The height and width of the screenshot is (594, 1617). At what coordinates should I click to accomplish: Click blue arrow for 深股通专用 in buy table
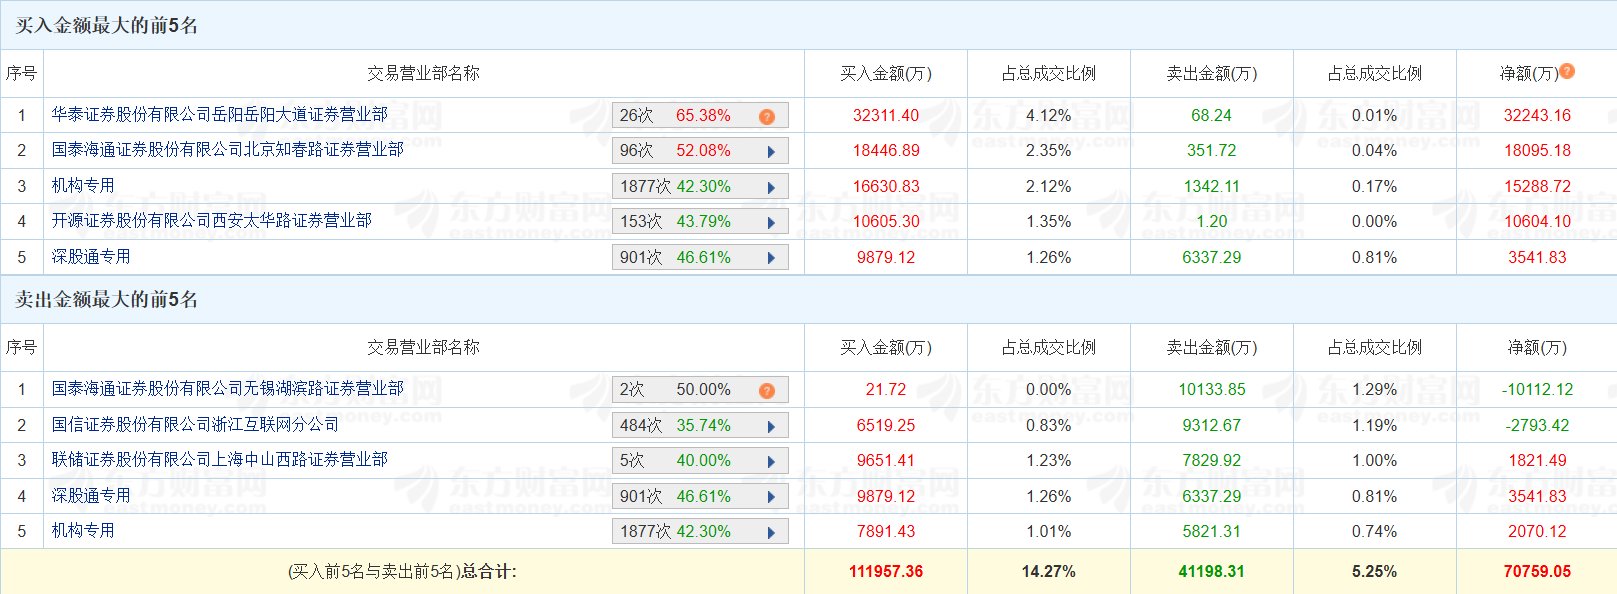771,258
